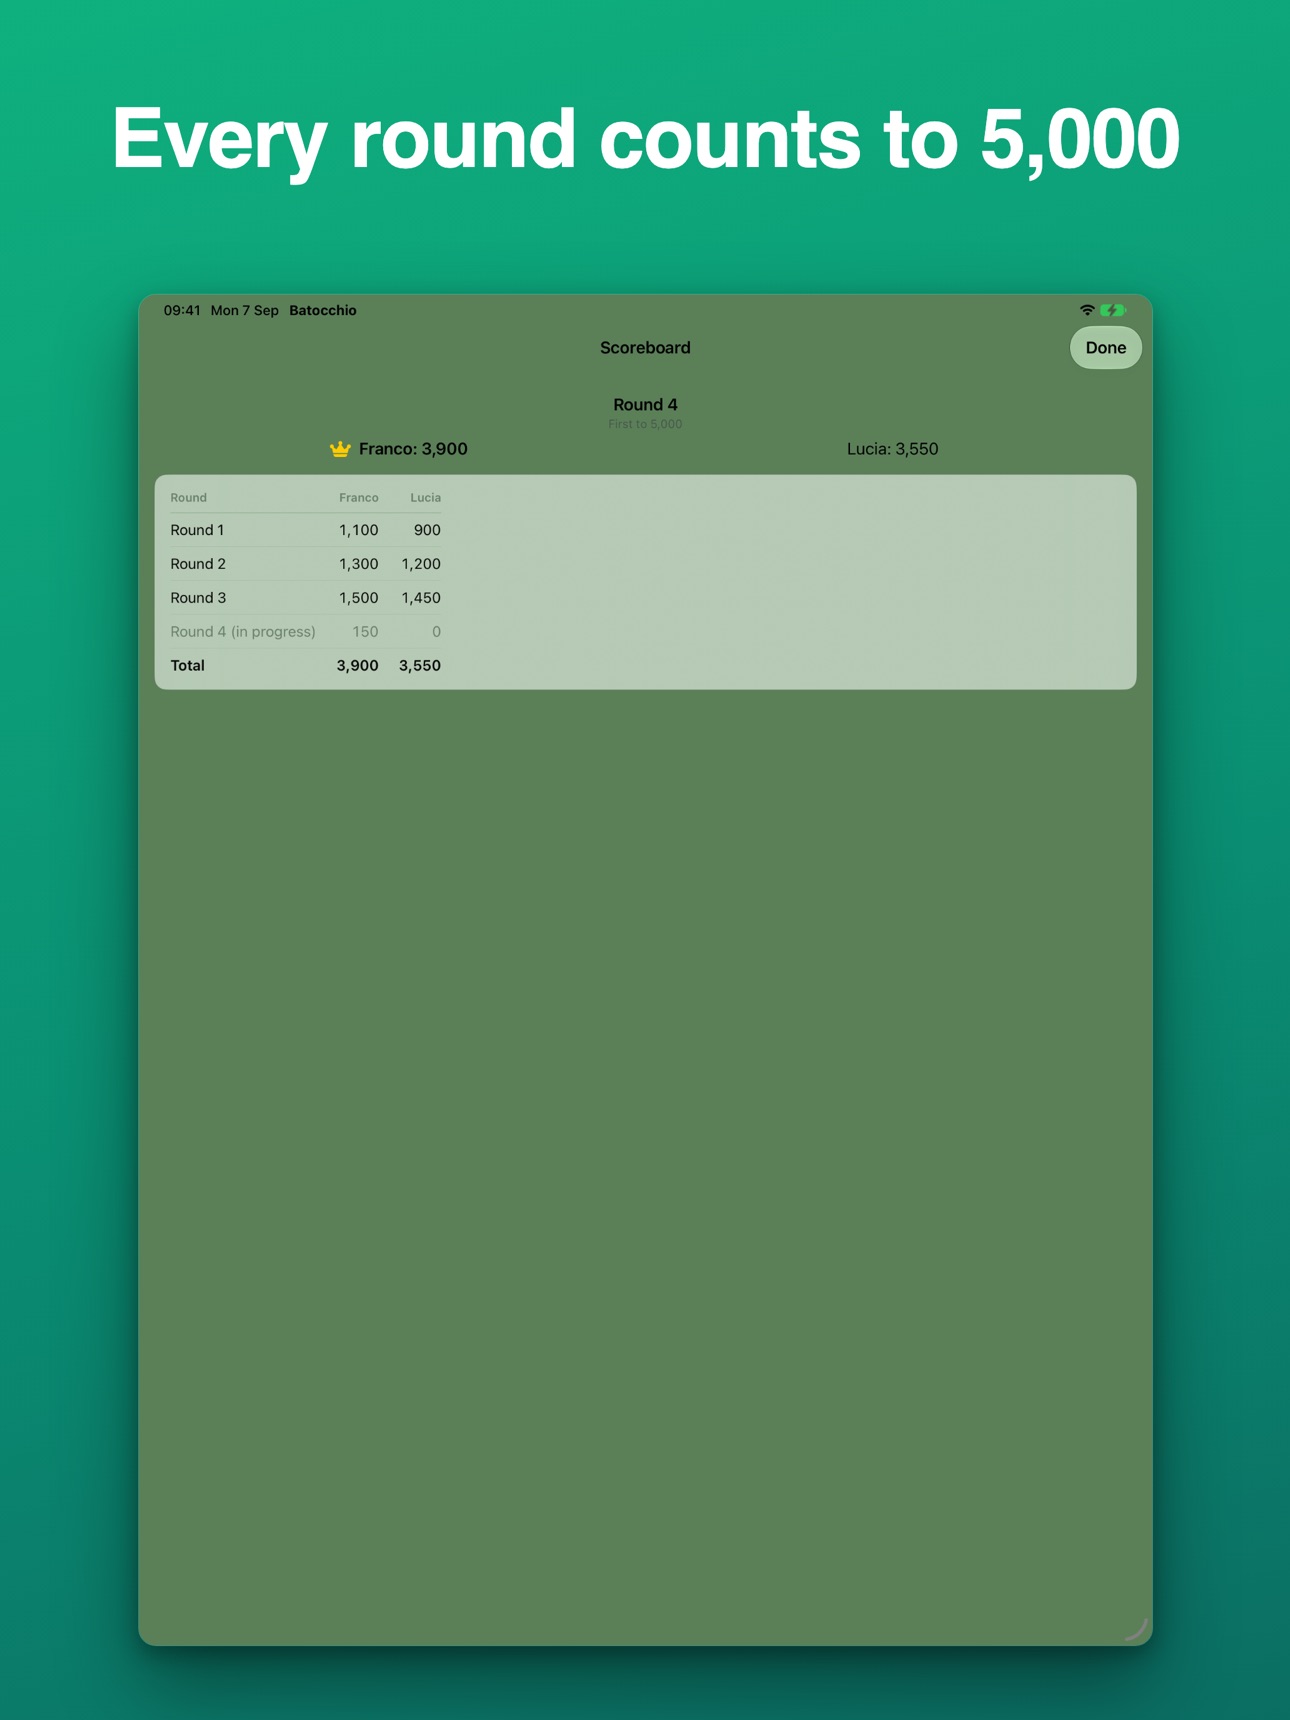Viewport: 1290px width, 1720px height.
Task: Click the Round column header
Action: click(188, 497)
